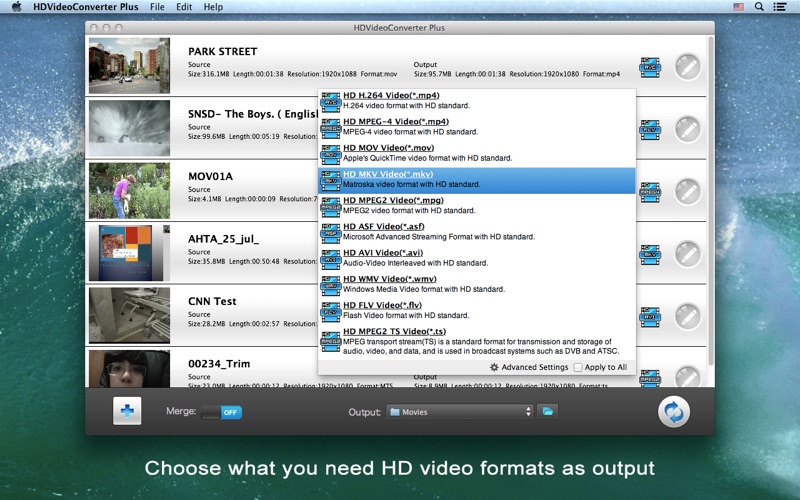Open format icon on CNN Test row
The image size is (800, 500).
pos(650,317)
